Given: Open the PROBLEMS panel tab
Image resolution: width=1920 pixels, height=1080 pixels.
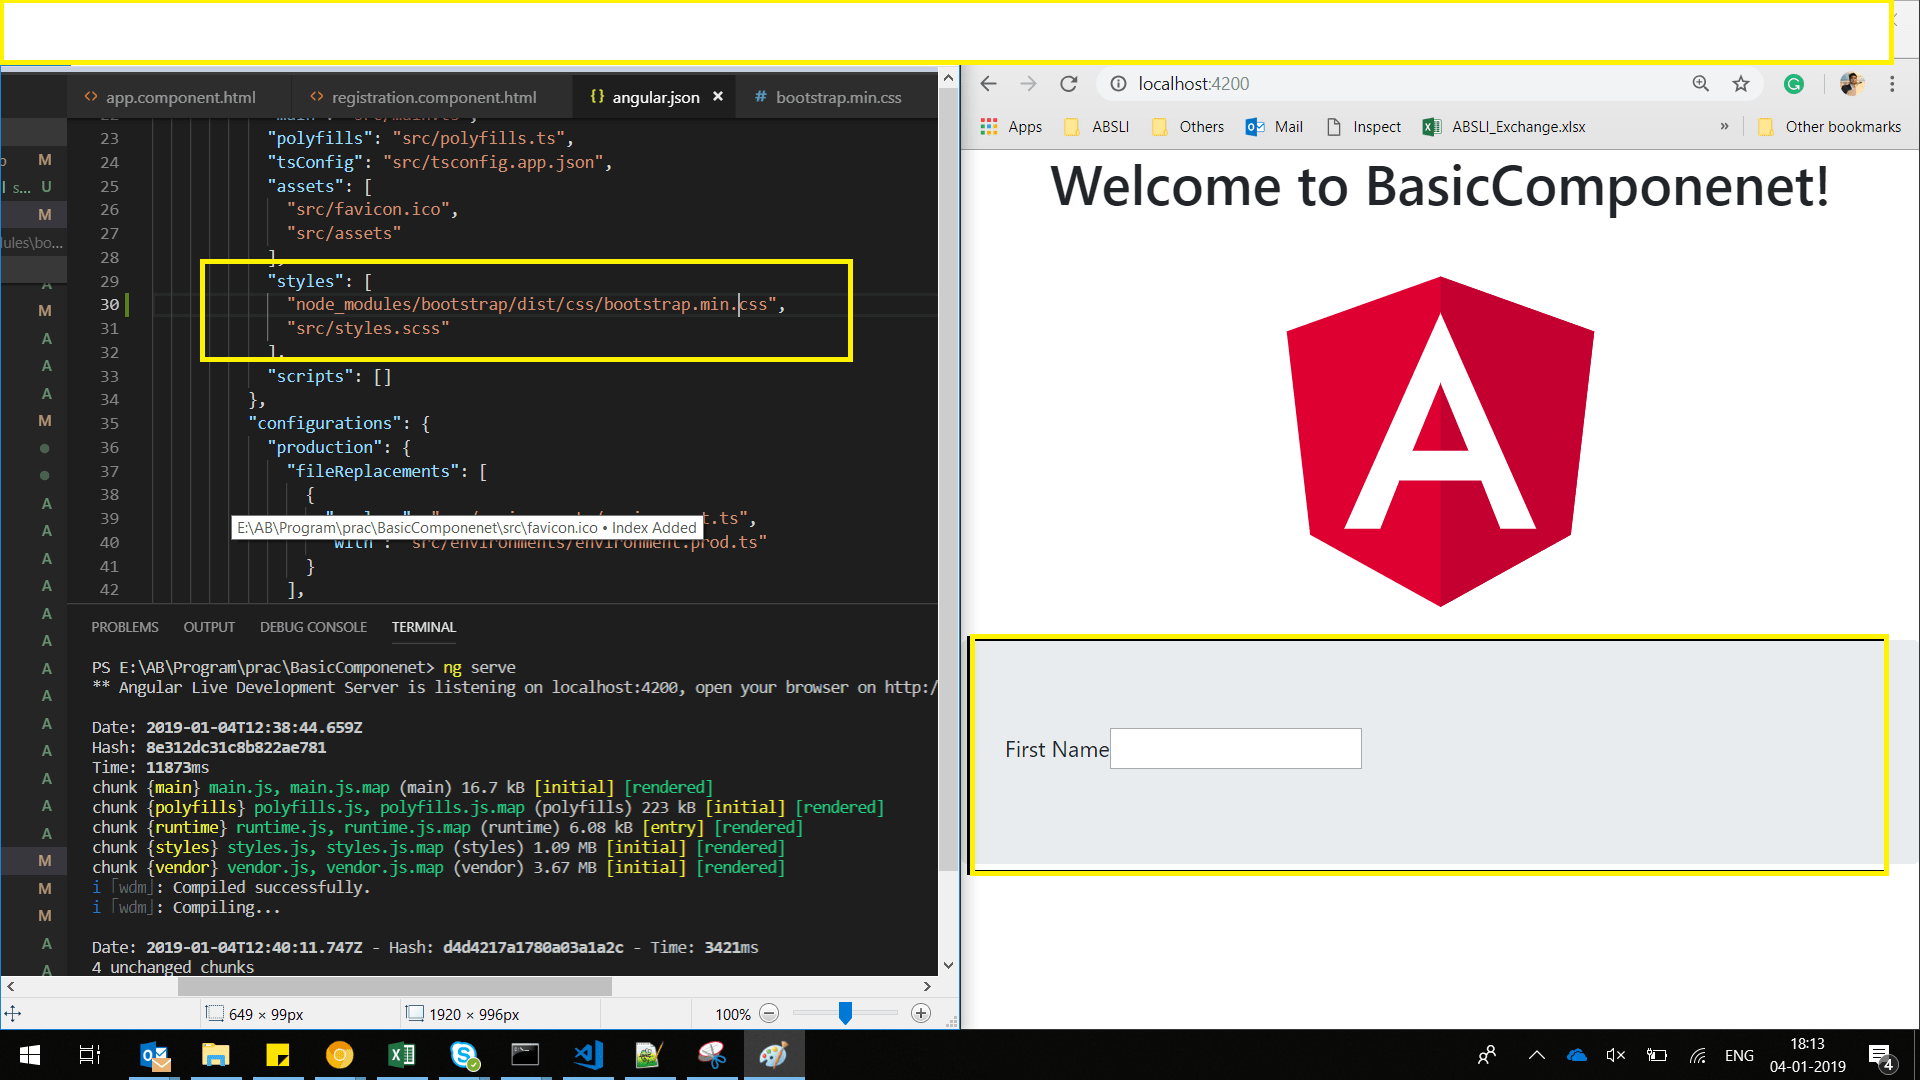Looking at the screenshot, I should 124,627.
